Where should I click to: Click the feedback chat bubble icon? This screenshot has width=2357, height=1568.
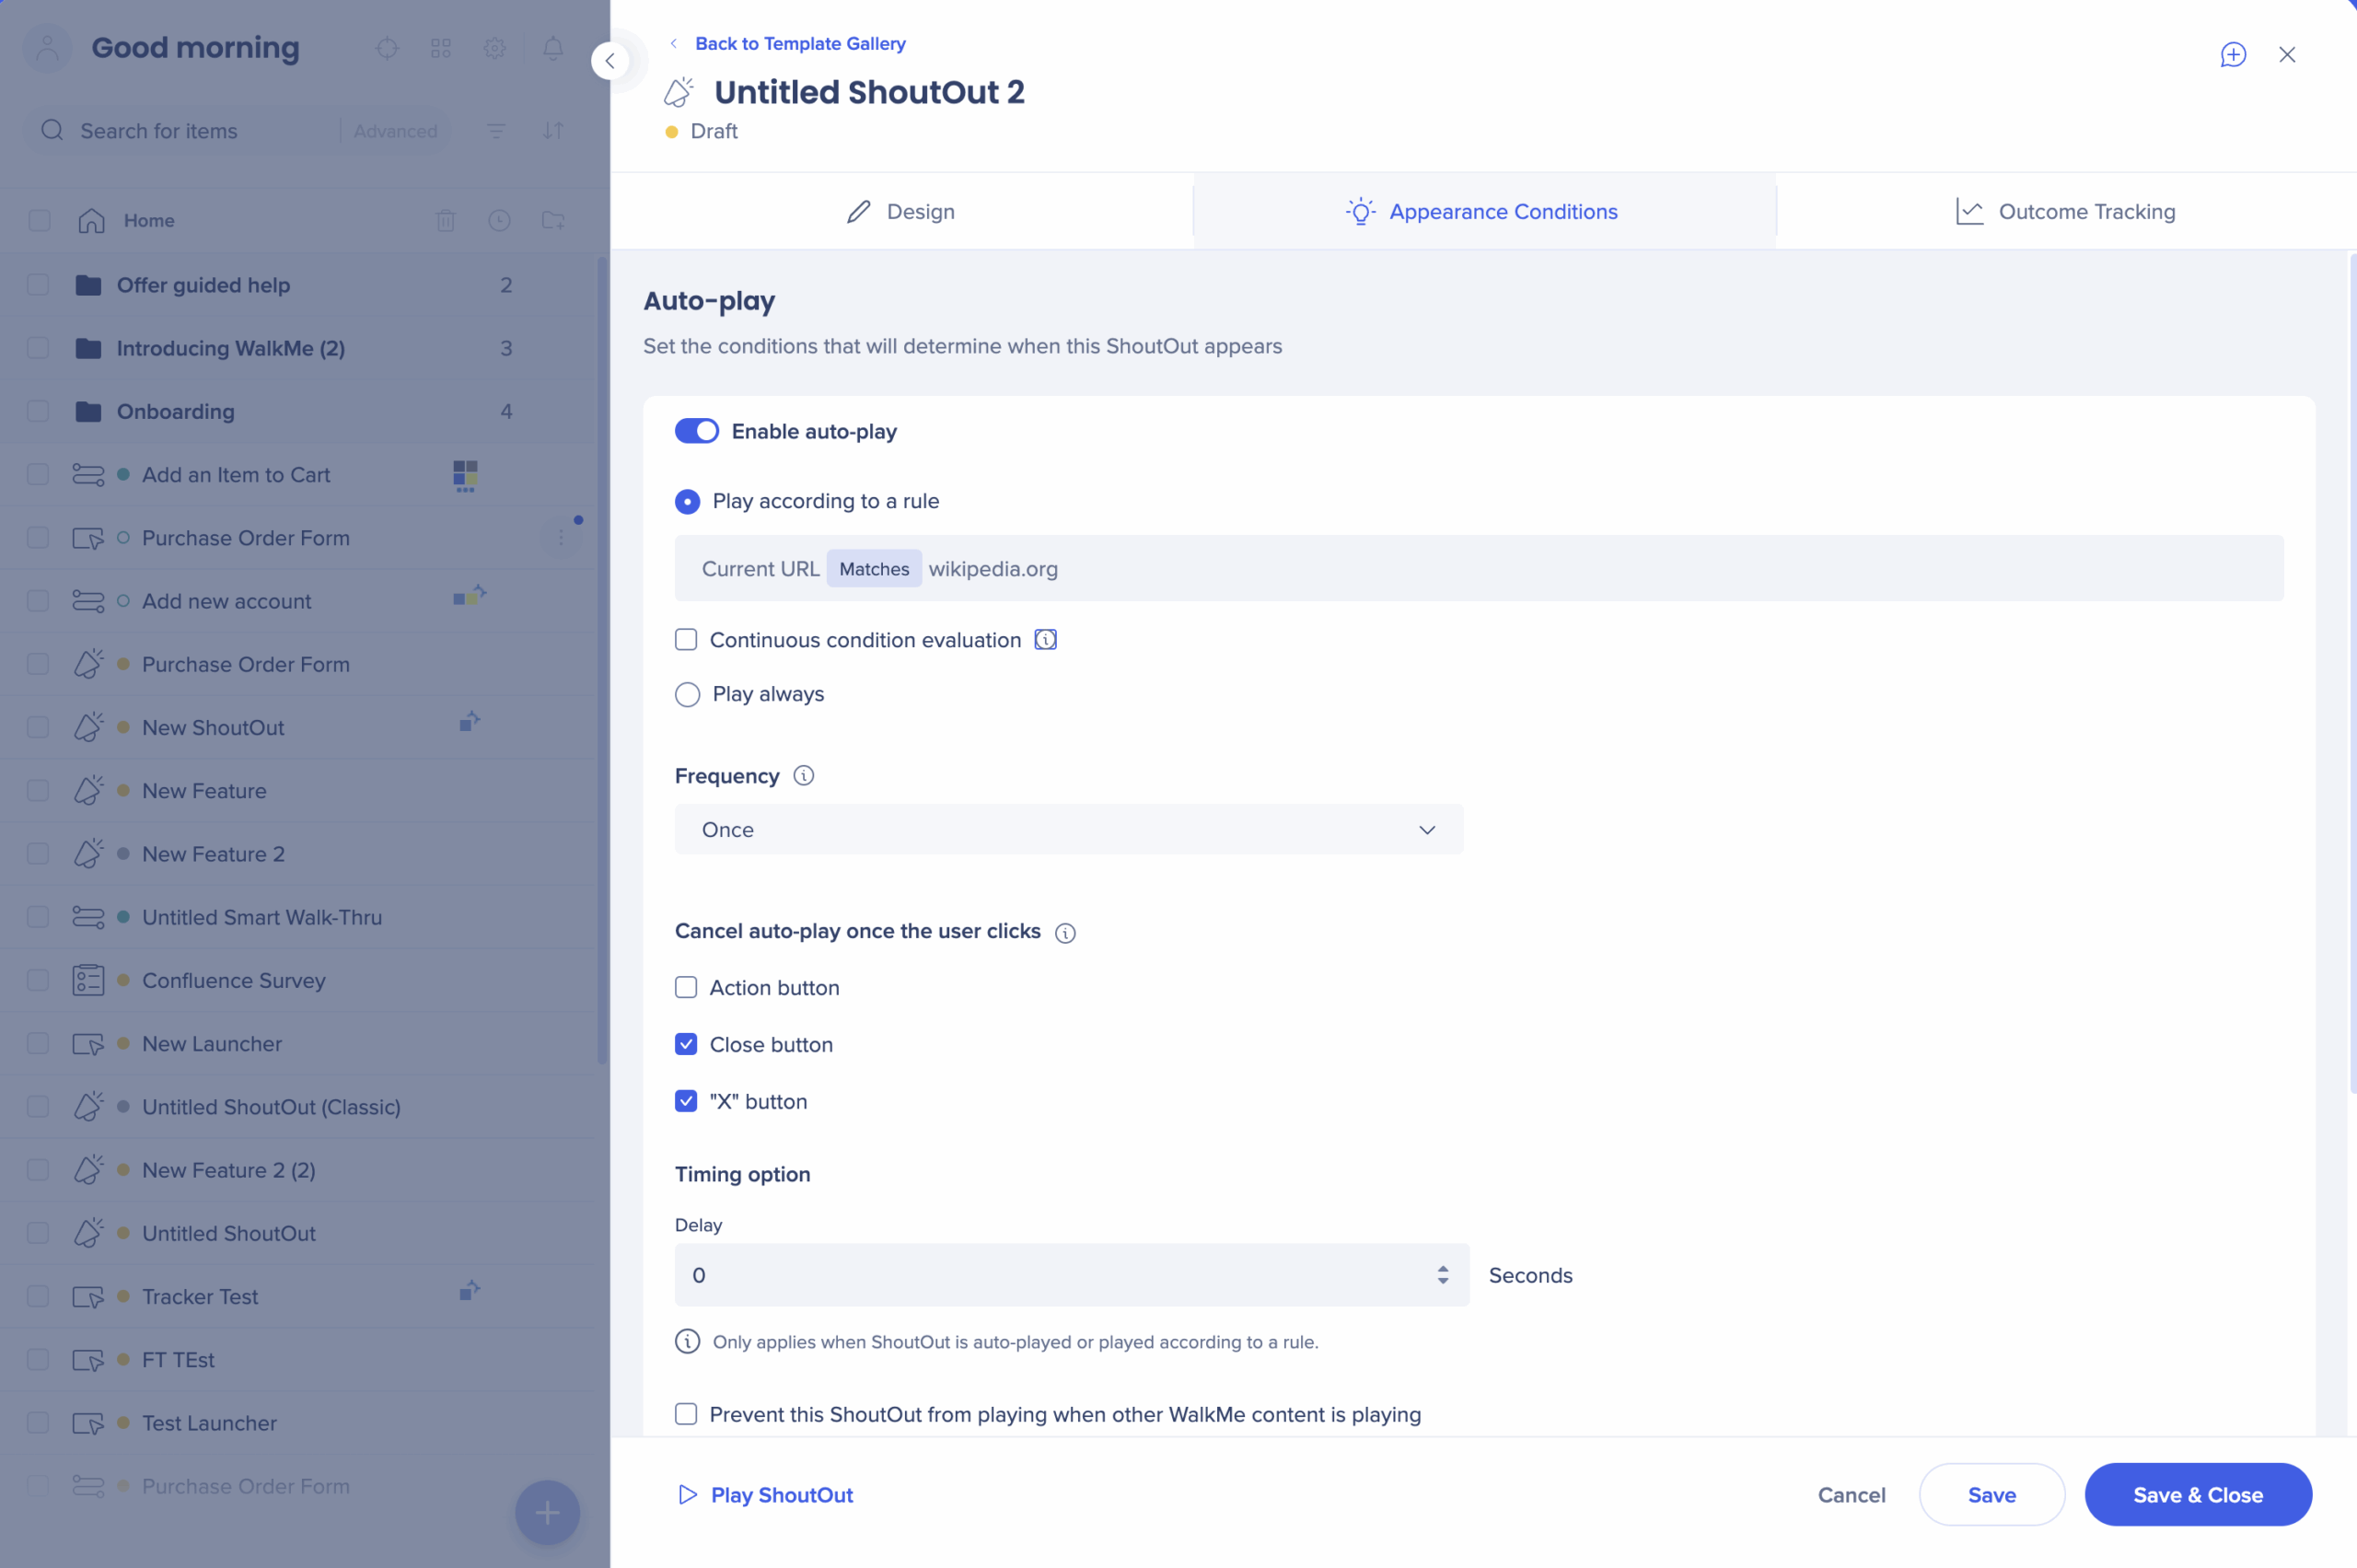tap(2232, 54)
